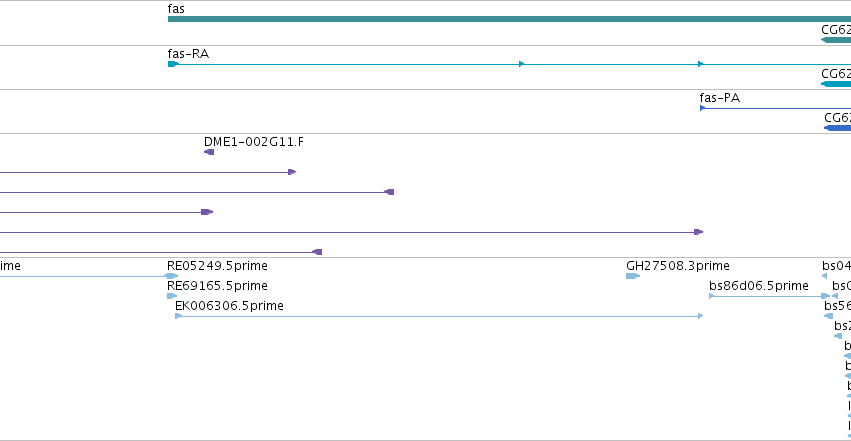This screenshot has width=851, height=441.
Task: Click the GH27508.3prime label
Action: pyautogui.click(x=678, y=266)
